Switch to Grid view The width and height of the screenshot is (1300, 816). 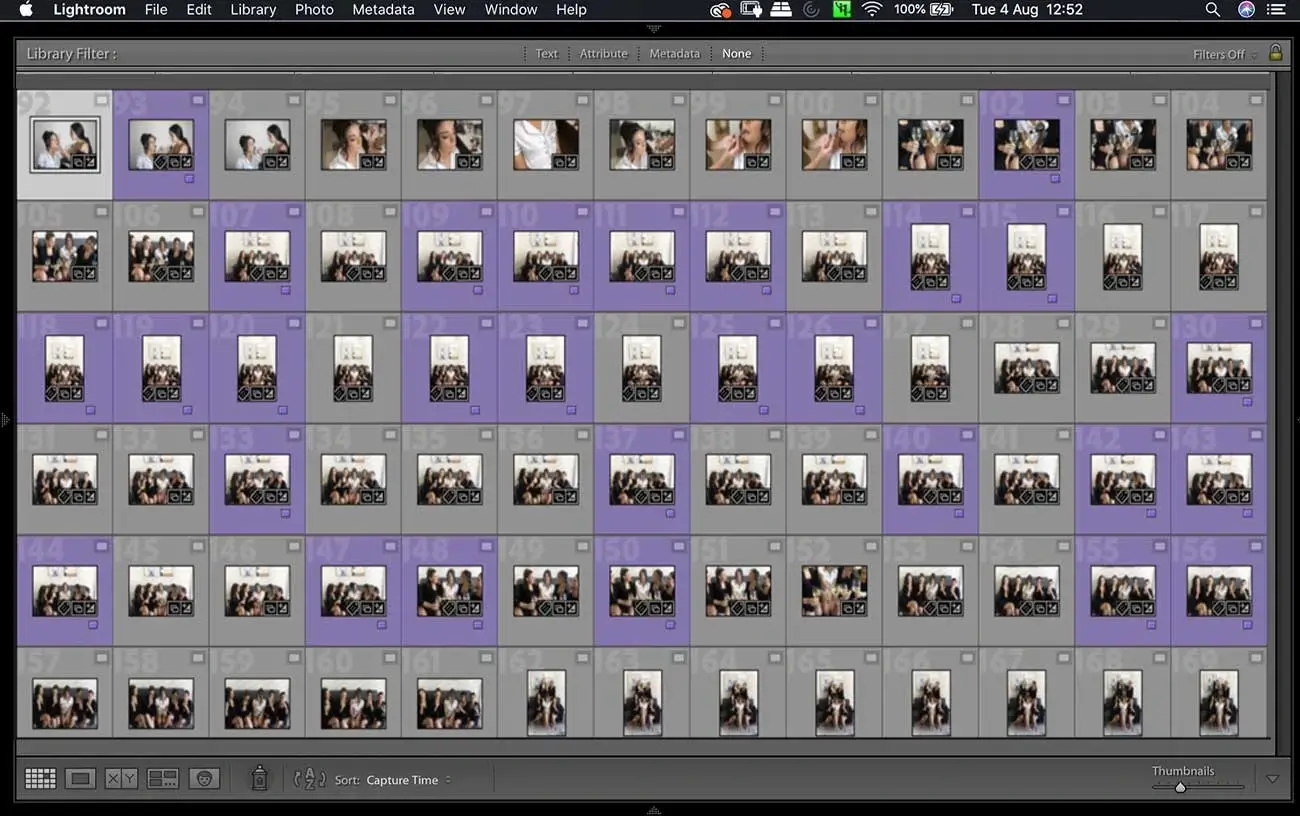coord(40,779)
